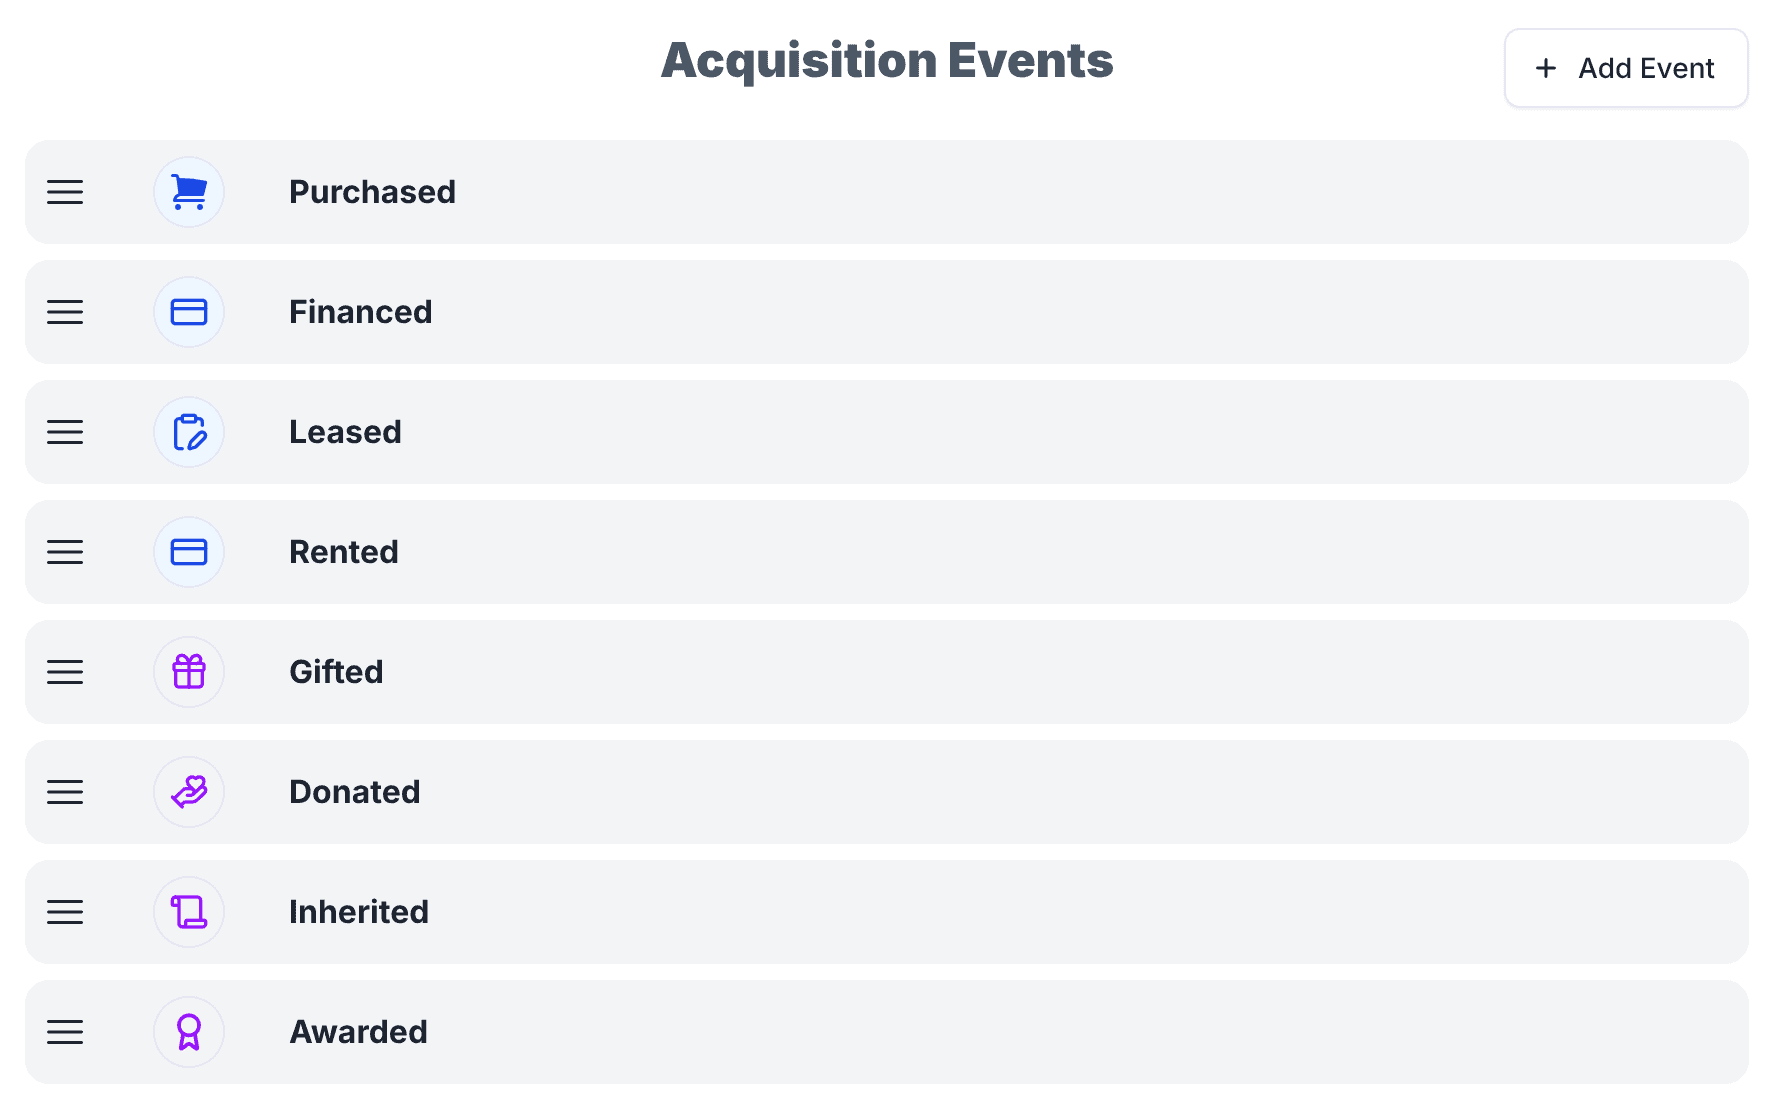Image resolution: width=1774 pixels, height=1108 pixels.
Task: Click the drag handle for Awarded row
Action: tap(65, 1032)
